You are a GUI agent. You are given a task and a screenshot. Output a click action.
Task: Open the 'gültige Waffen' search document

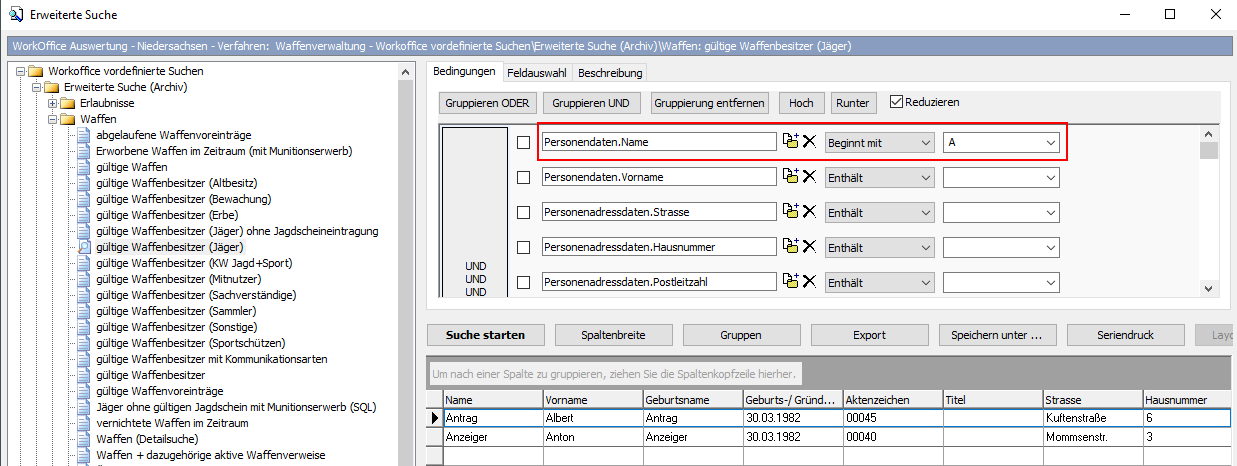(x=131, y=167)
